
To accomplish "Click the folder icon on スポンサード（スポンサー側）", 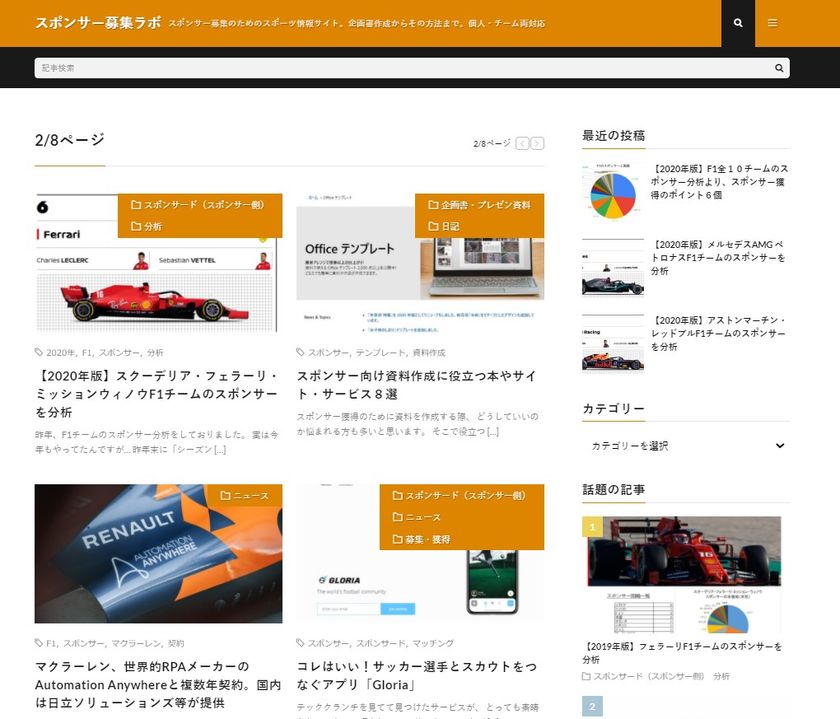I will tap(137, 204).
